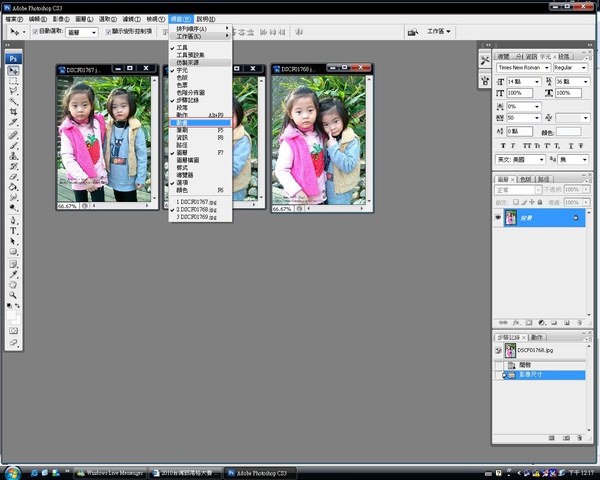600x480 pixels.
Task: Open Windows Live Messenger from taskbar
Action: point(110,473)
